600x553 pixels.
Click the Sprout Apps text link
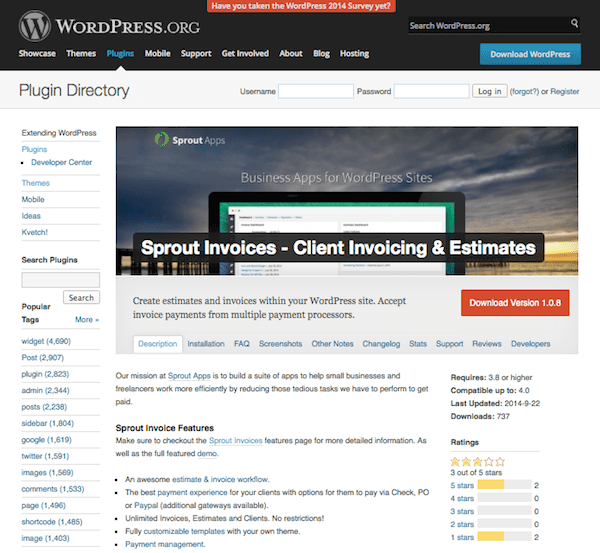tap(189, 376)
